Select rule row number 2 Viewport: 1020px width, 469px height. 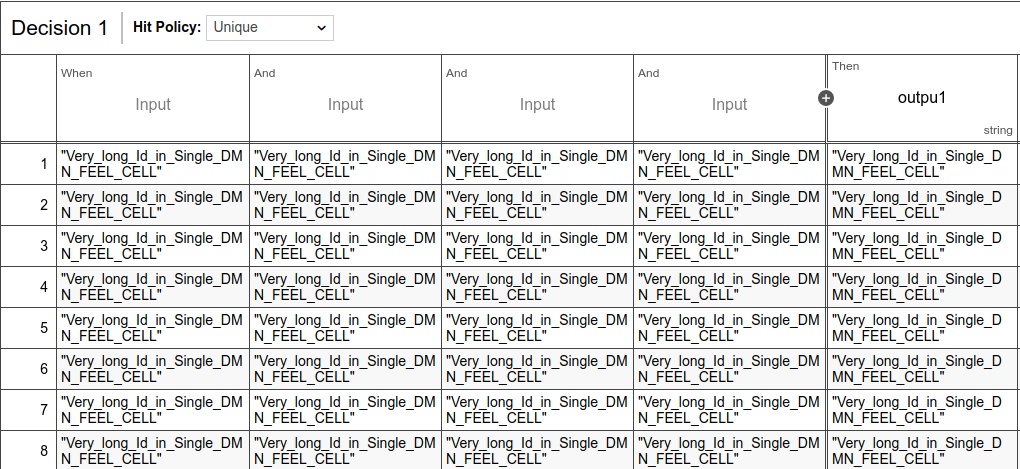point(29,205)
